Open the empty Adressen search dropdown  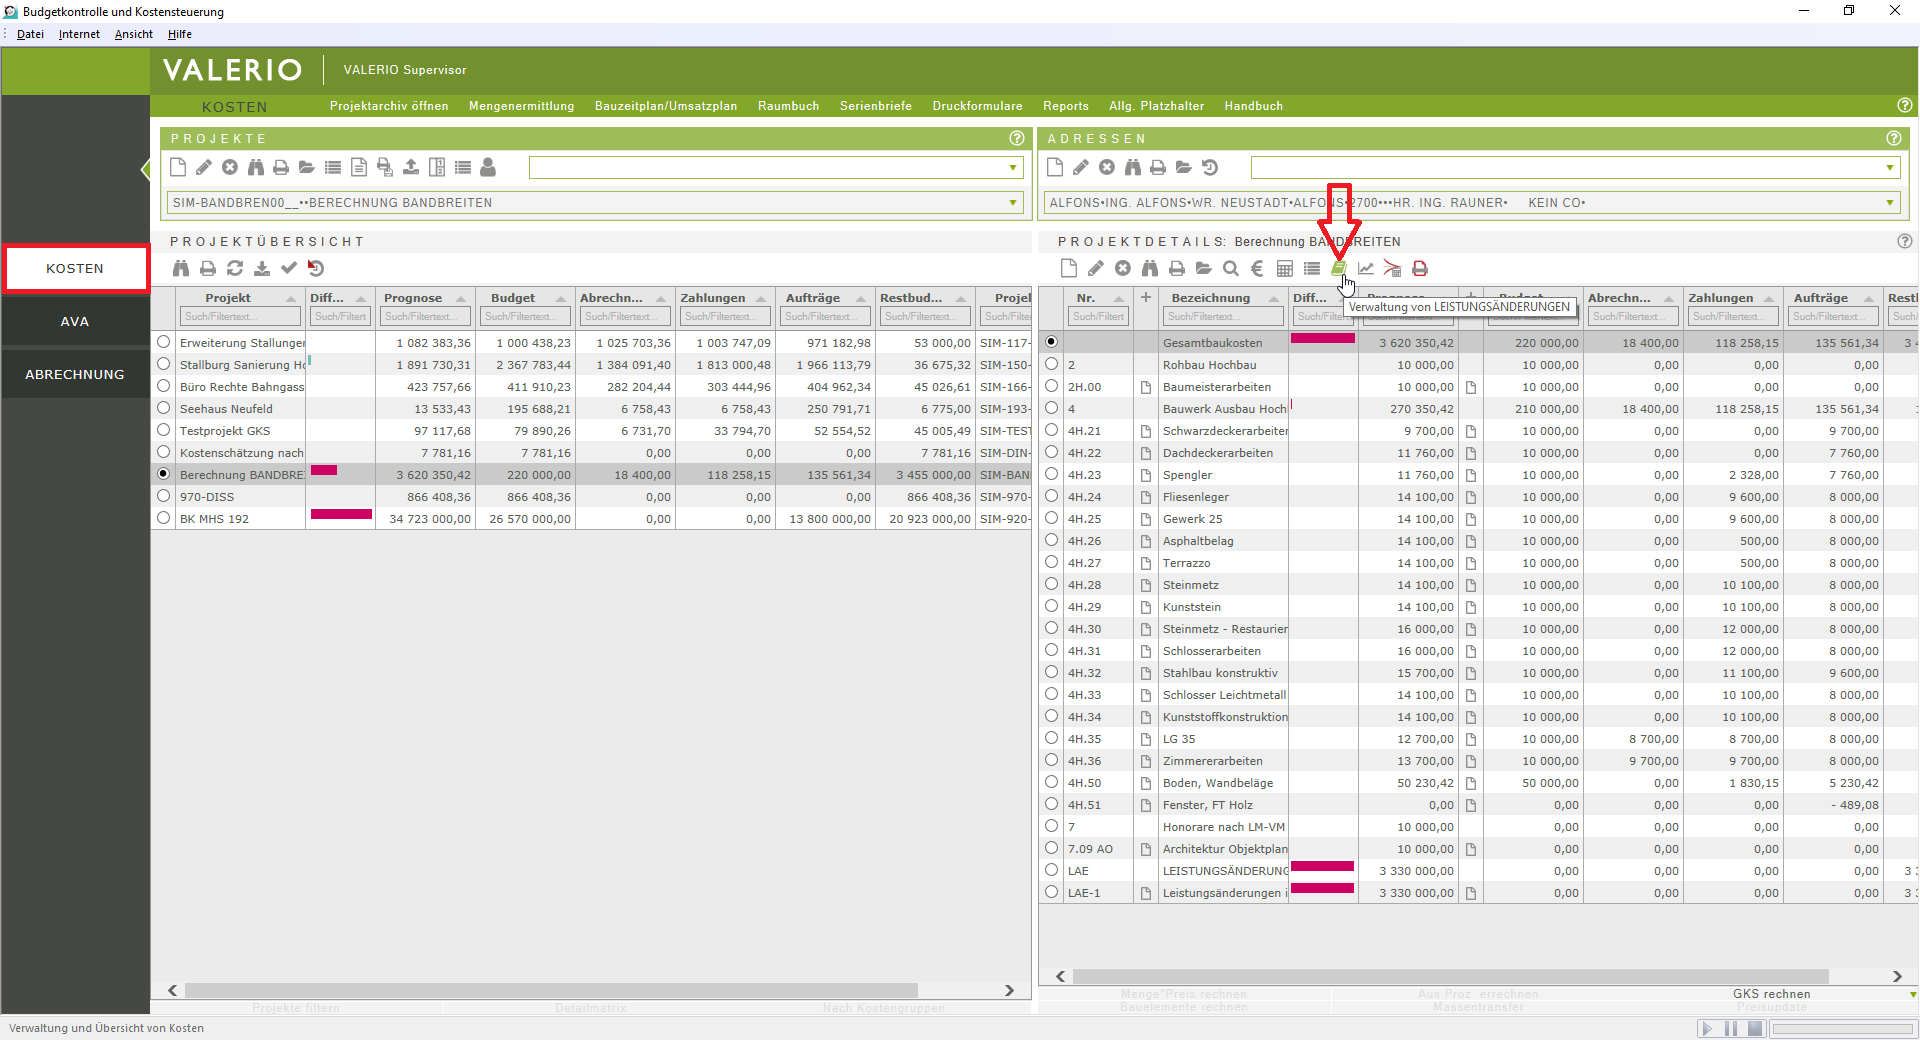tap(1889, 168)
